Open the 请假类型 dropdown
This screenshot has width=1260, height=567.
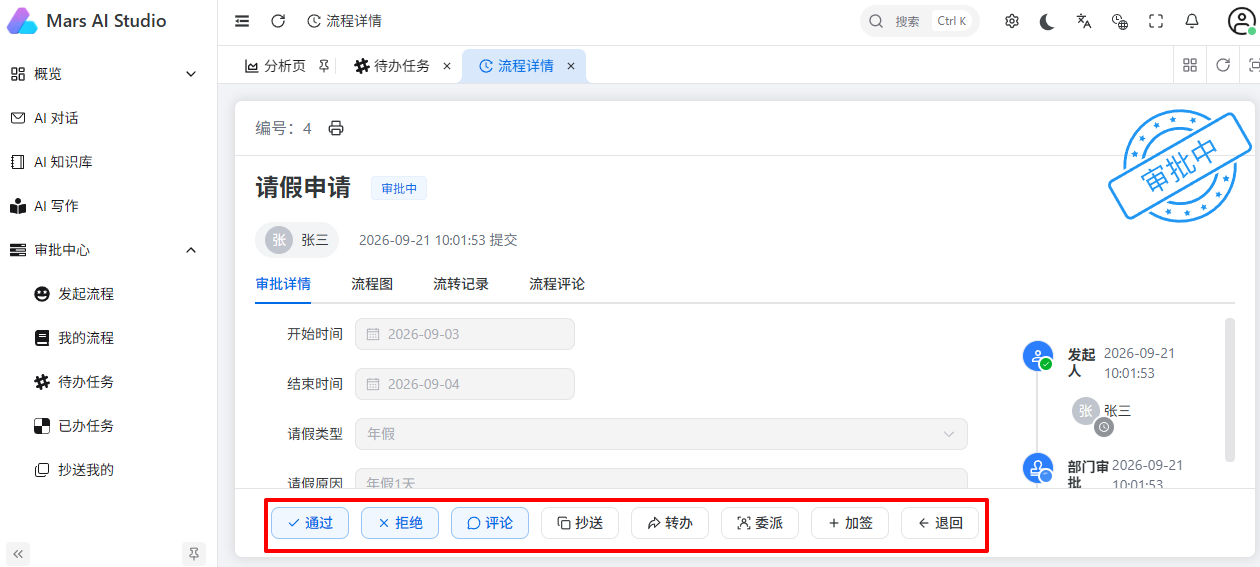(x=661, y=434)
